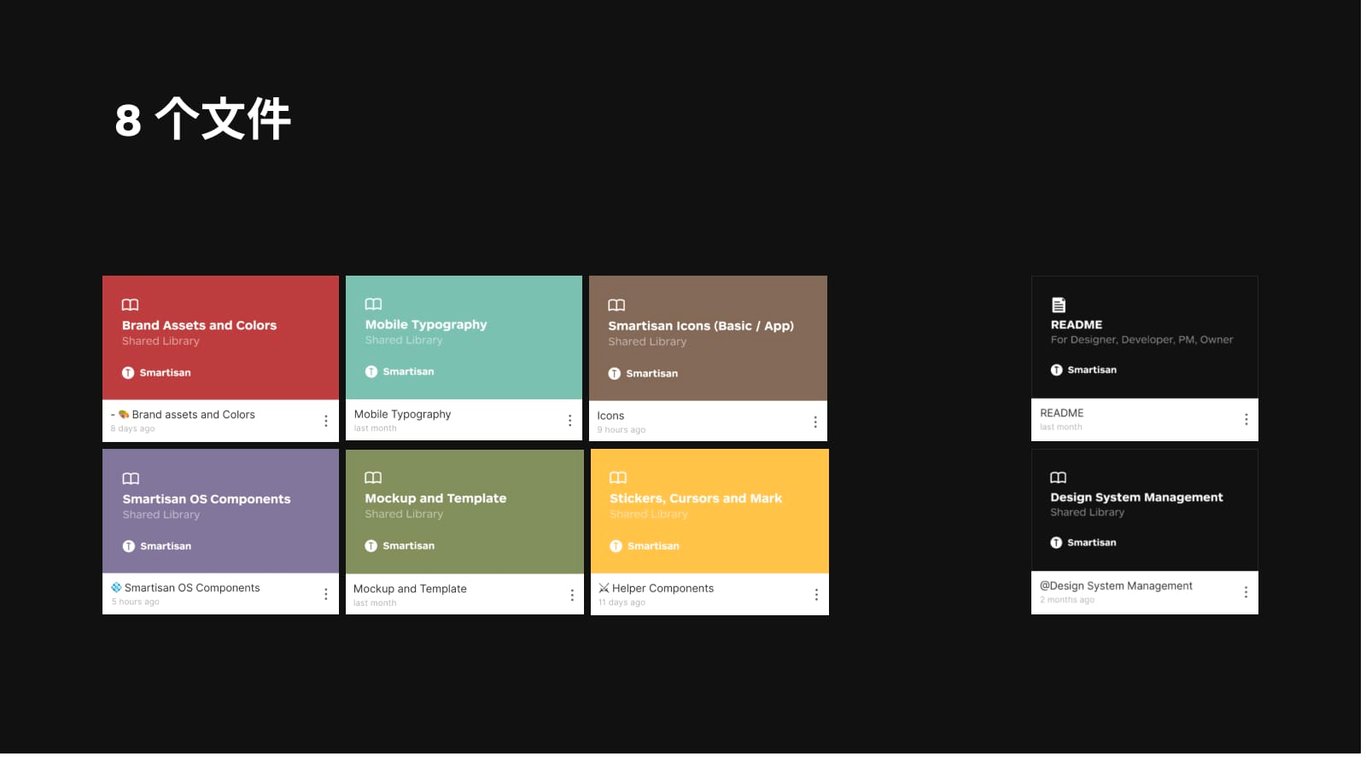The image size is (1366, 768).
Task: Click the "Smartisan" label on the Mobile Typography card
Action: [409, 372]
